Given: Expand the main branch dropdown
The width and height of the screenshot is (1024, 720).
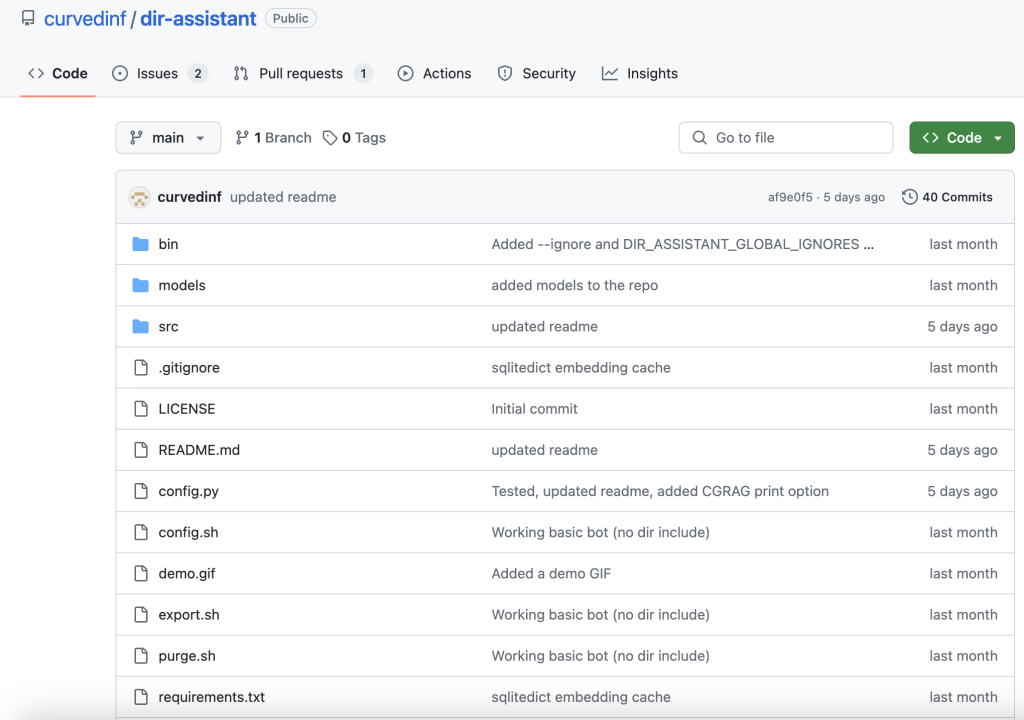Looking at the screenshot, I should (168, 138).
